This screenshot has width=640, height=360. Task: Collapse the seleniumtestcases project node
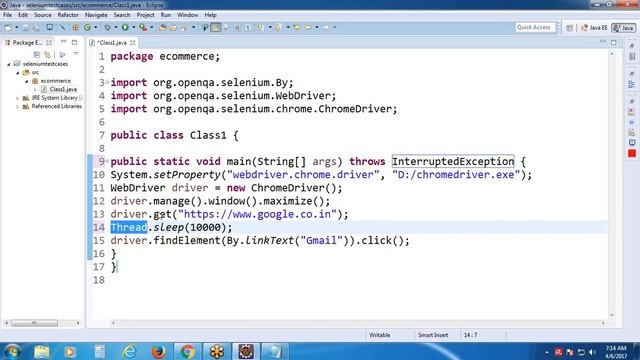tap(9, 64)
